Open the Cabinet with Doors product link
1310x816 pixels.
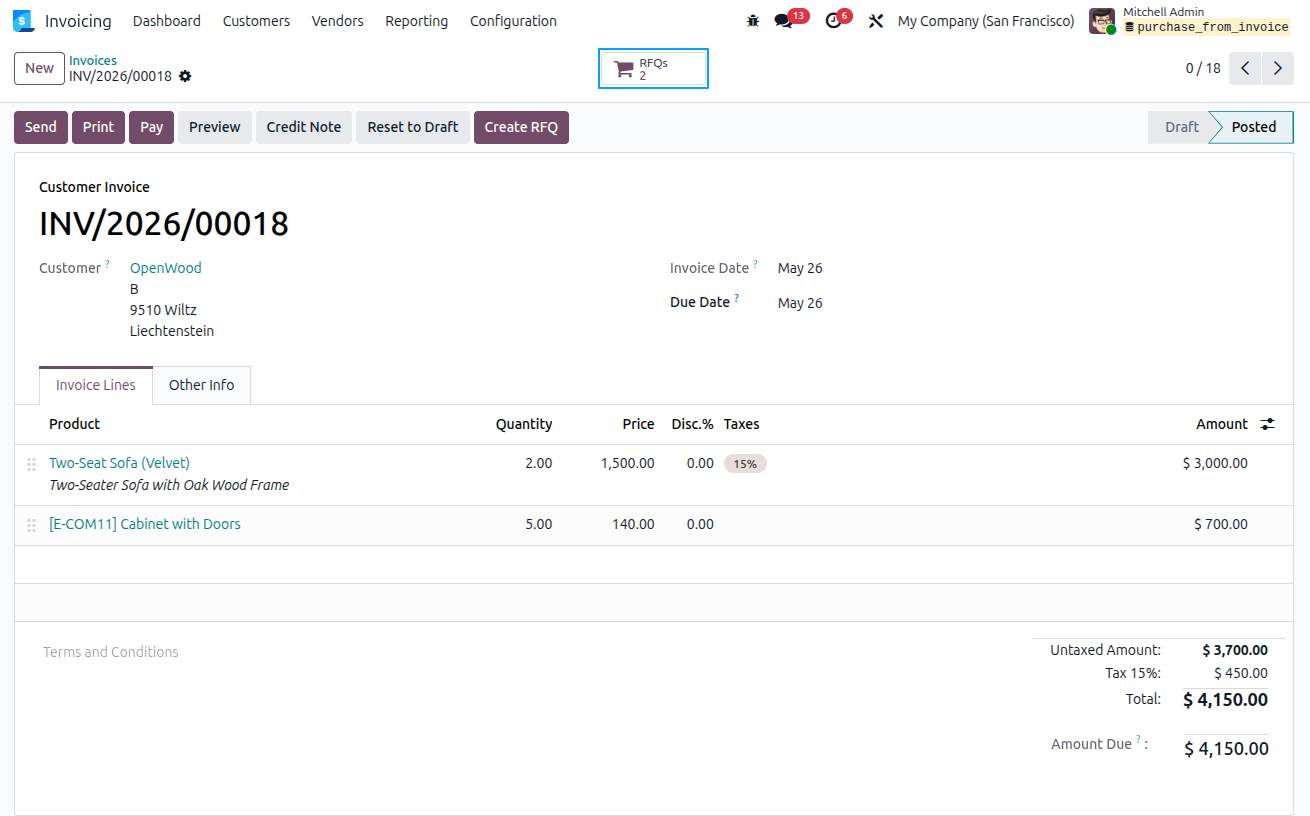click(145, 524)
